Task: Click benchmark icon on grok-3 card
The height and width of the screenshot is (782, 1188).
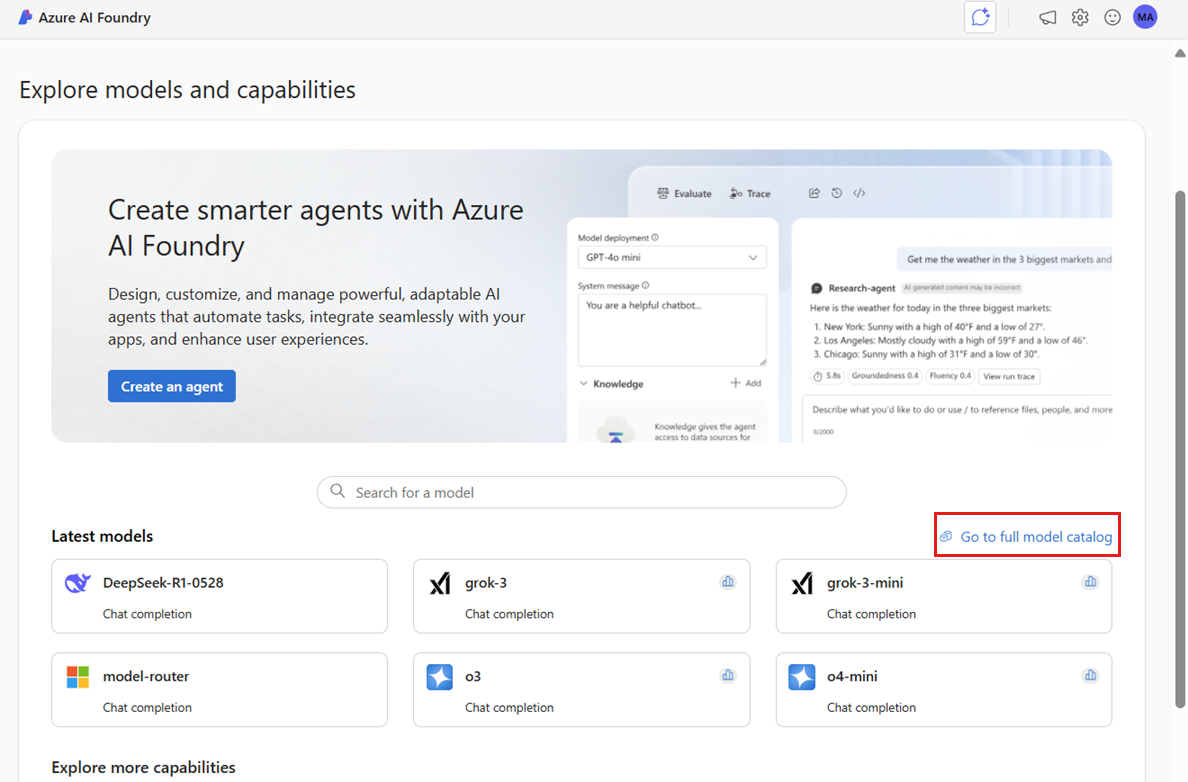Action: [x=728, y=582]
